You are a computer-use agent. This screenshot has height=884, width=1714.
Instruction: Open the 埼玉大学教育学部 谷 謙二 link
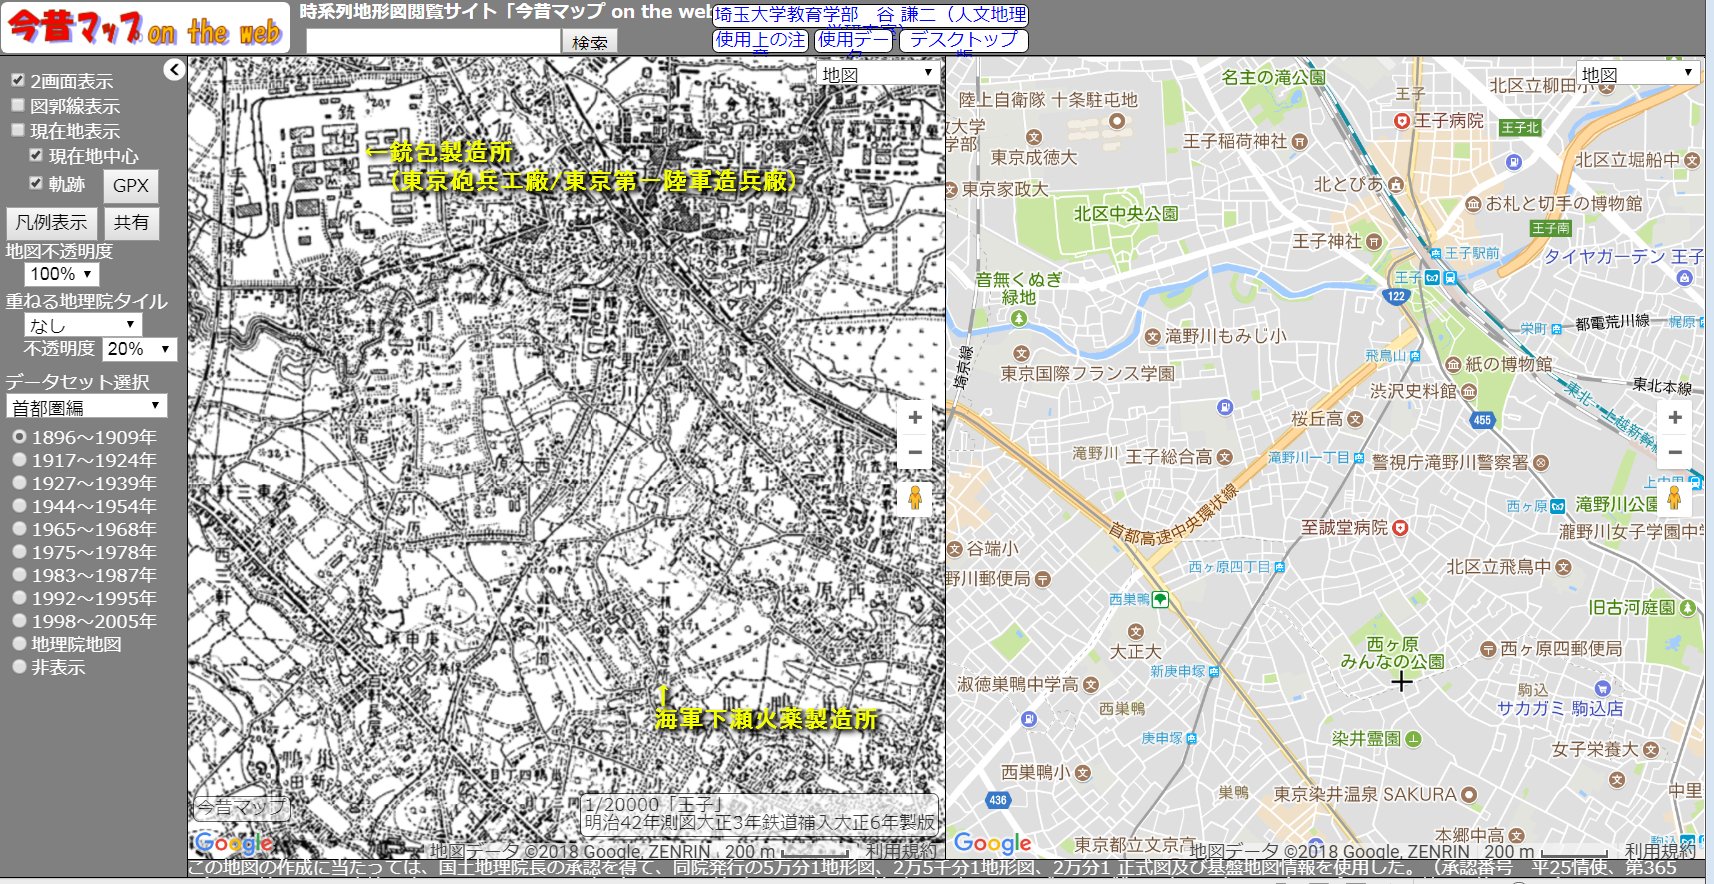(x=870, y=15)
